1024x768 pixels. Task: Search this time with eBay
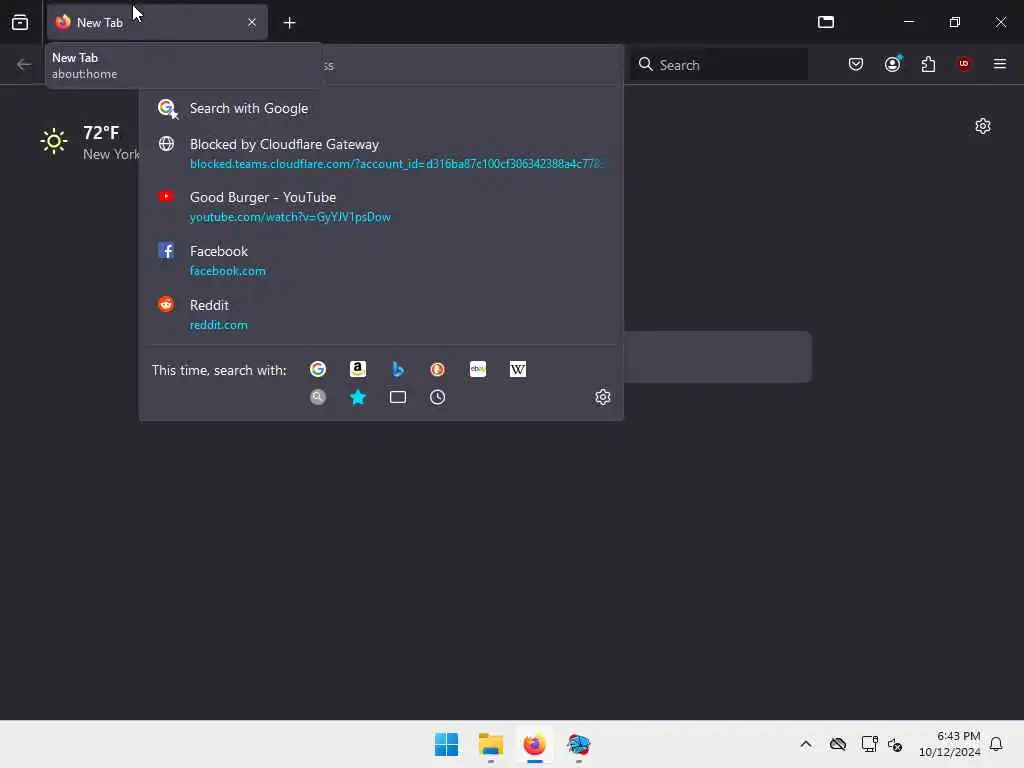[478, 370]
